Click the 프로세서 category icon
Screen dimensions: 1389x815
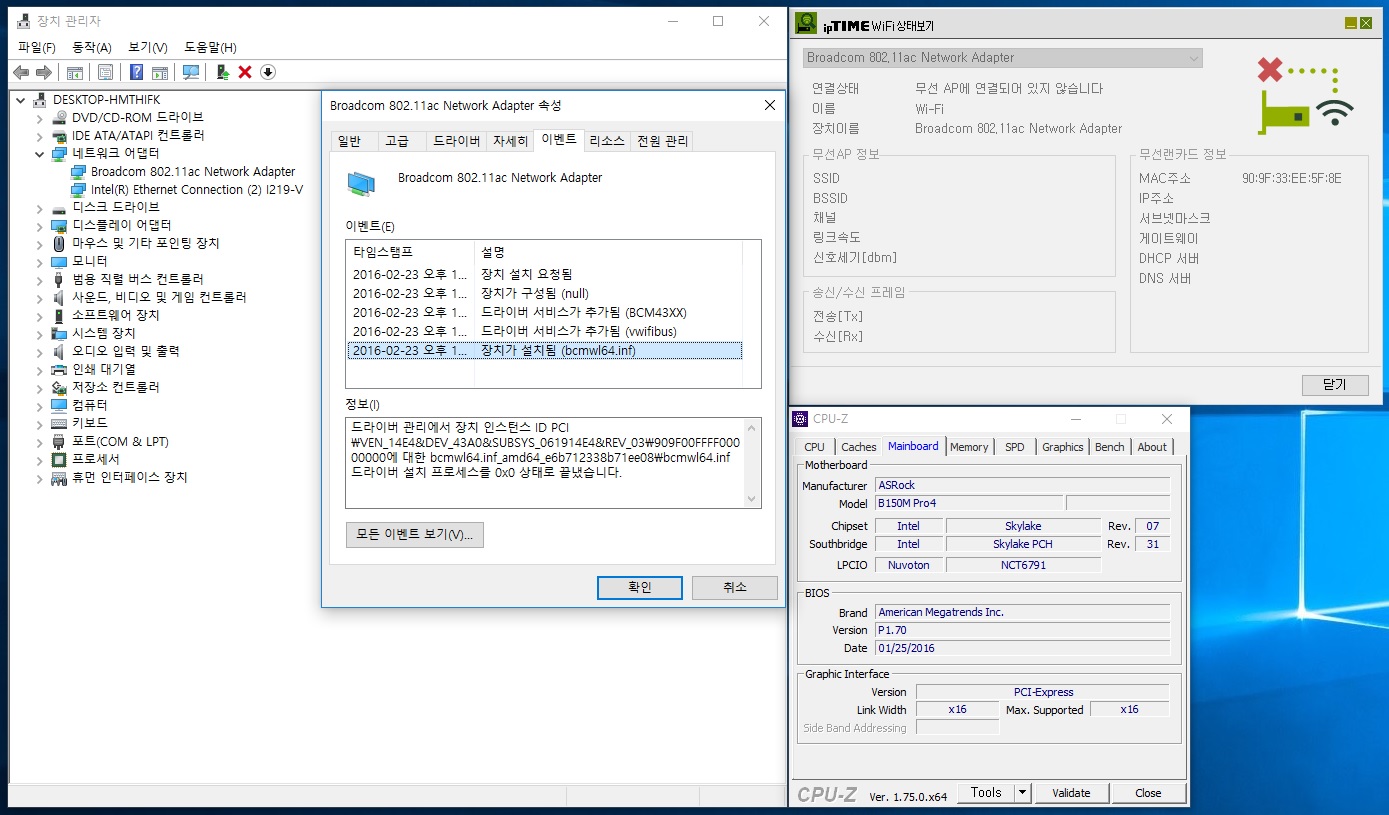click(60, 459)
